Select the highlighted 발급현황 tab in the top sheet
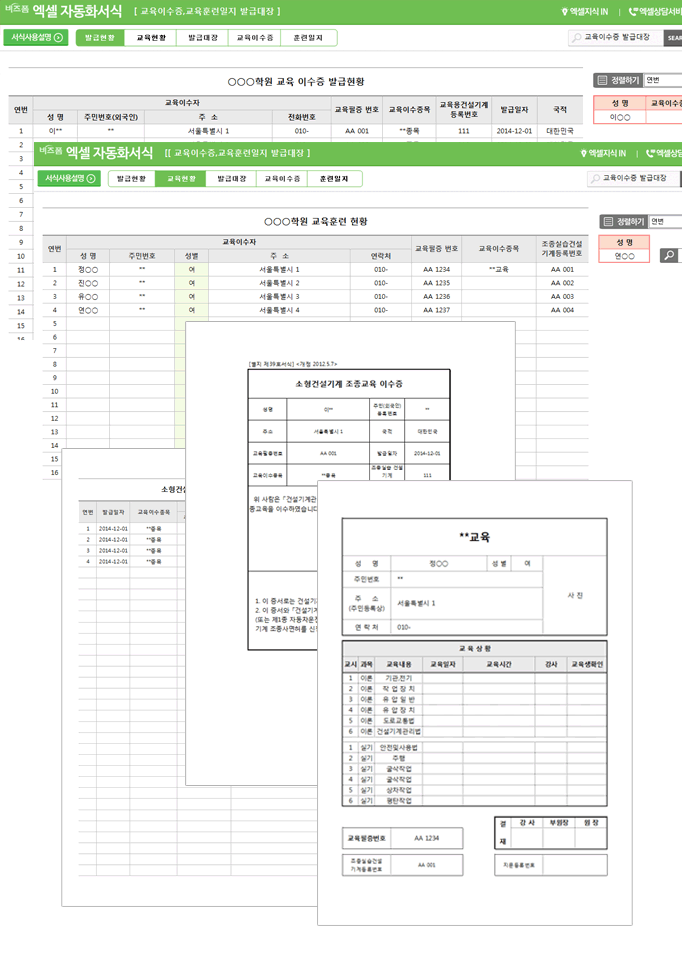Screen dimensions: 682x962 click(100, 38)
